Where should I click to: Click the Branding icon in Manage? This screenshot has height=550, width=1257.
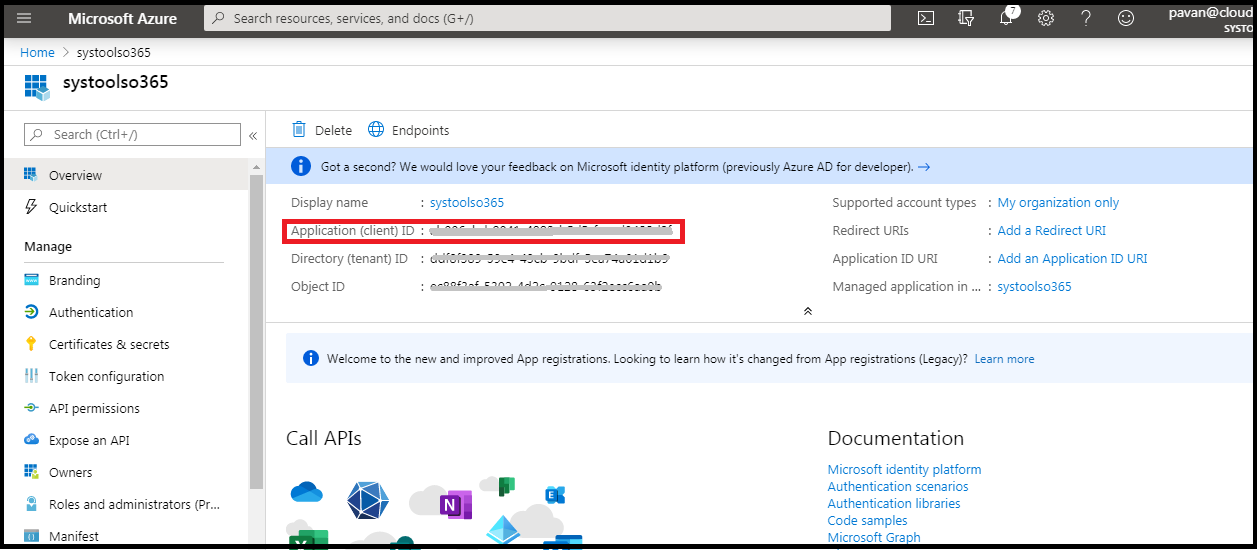pos(31,280)
